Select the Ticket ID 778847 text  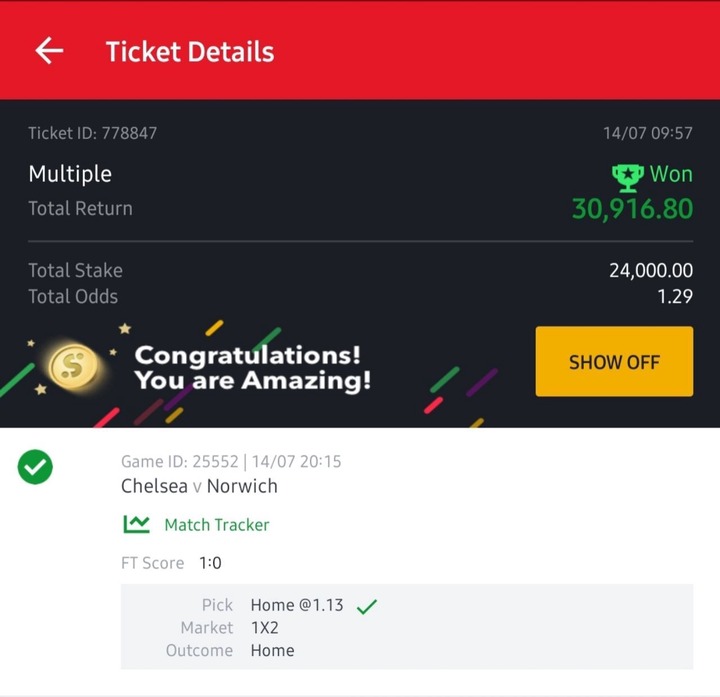click(93, 133)
